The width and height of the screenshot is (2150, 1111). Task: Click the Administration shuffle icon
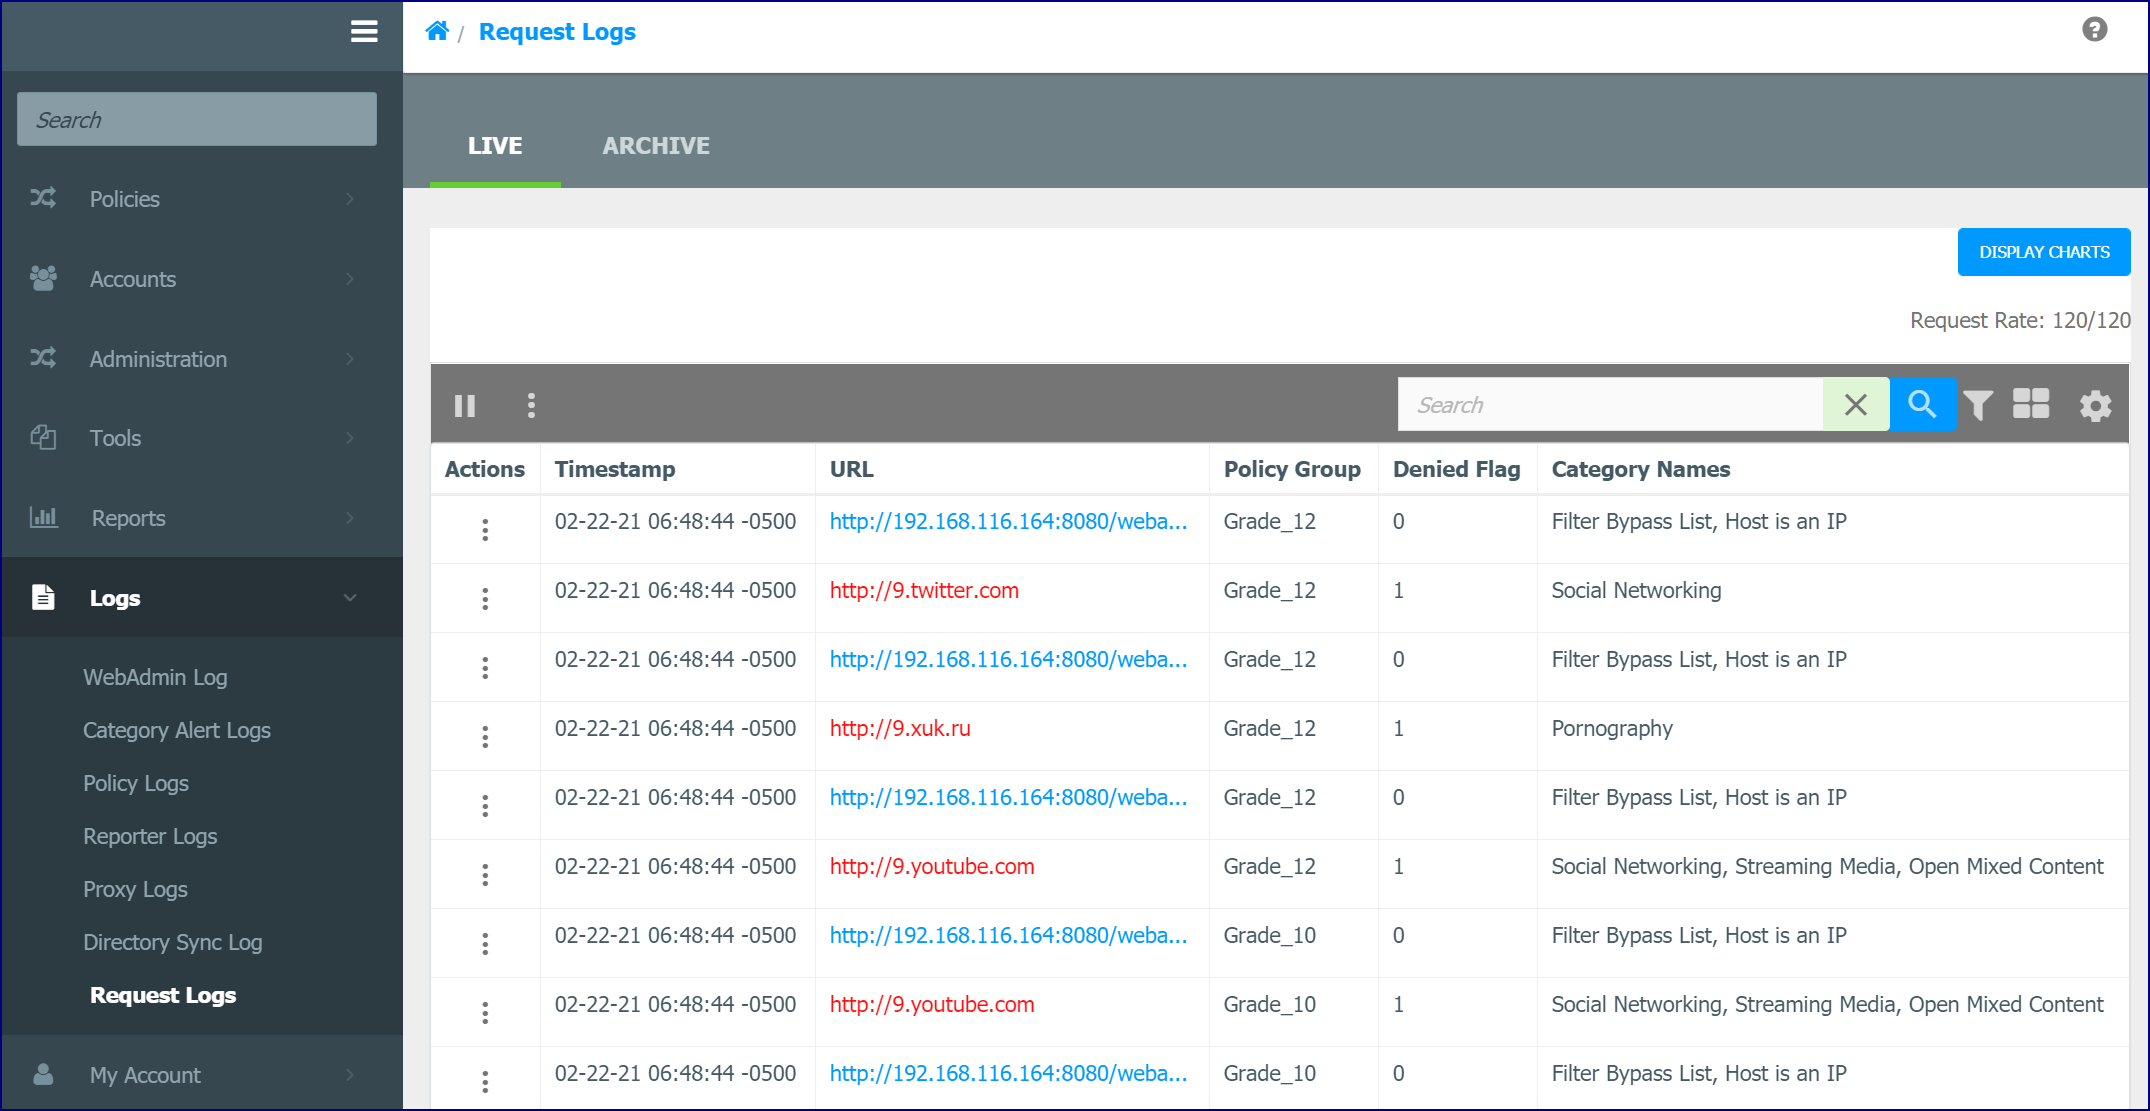pos(43,358)
